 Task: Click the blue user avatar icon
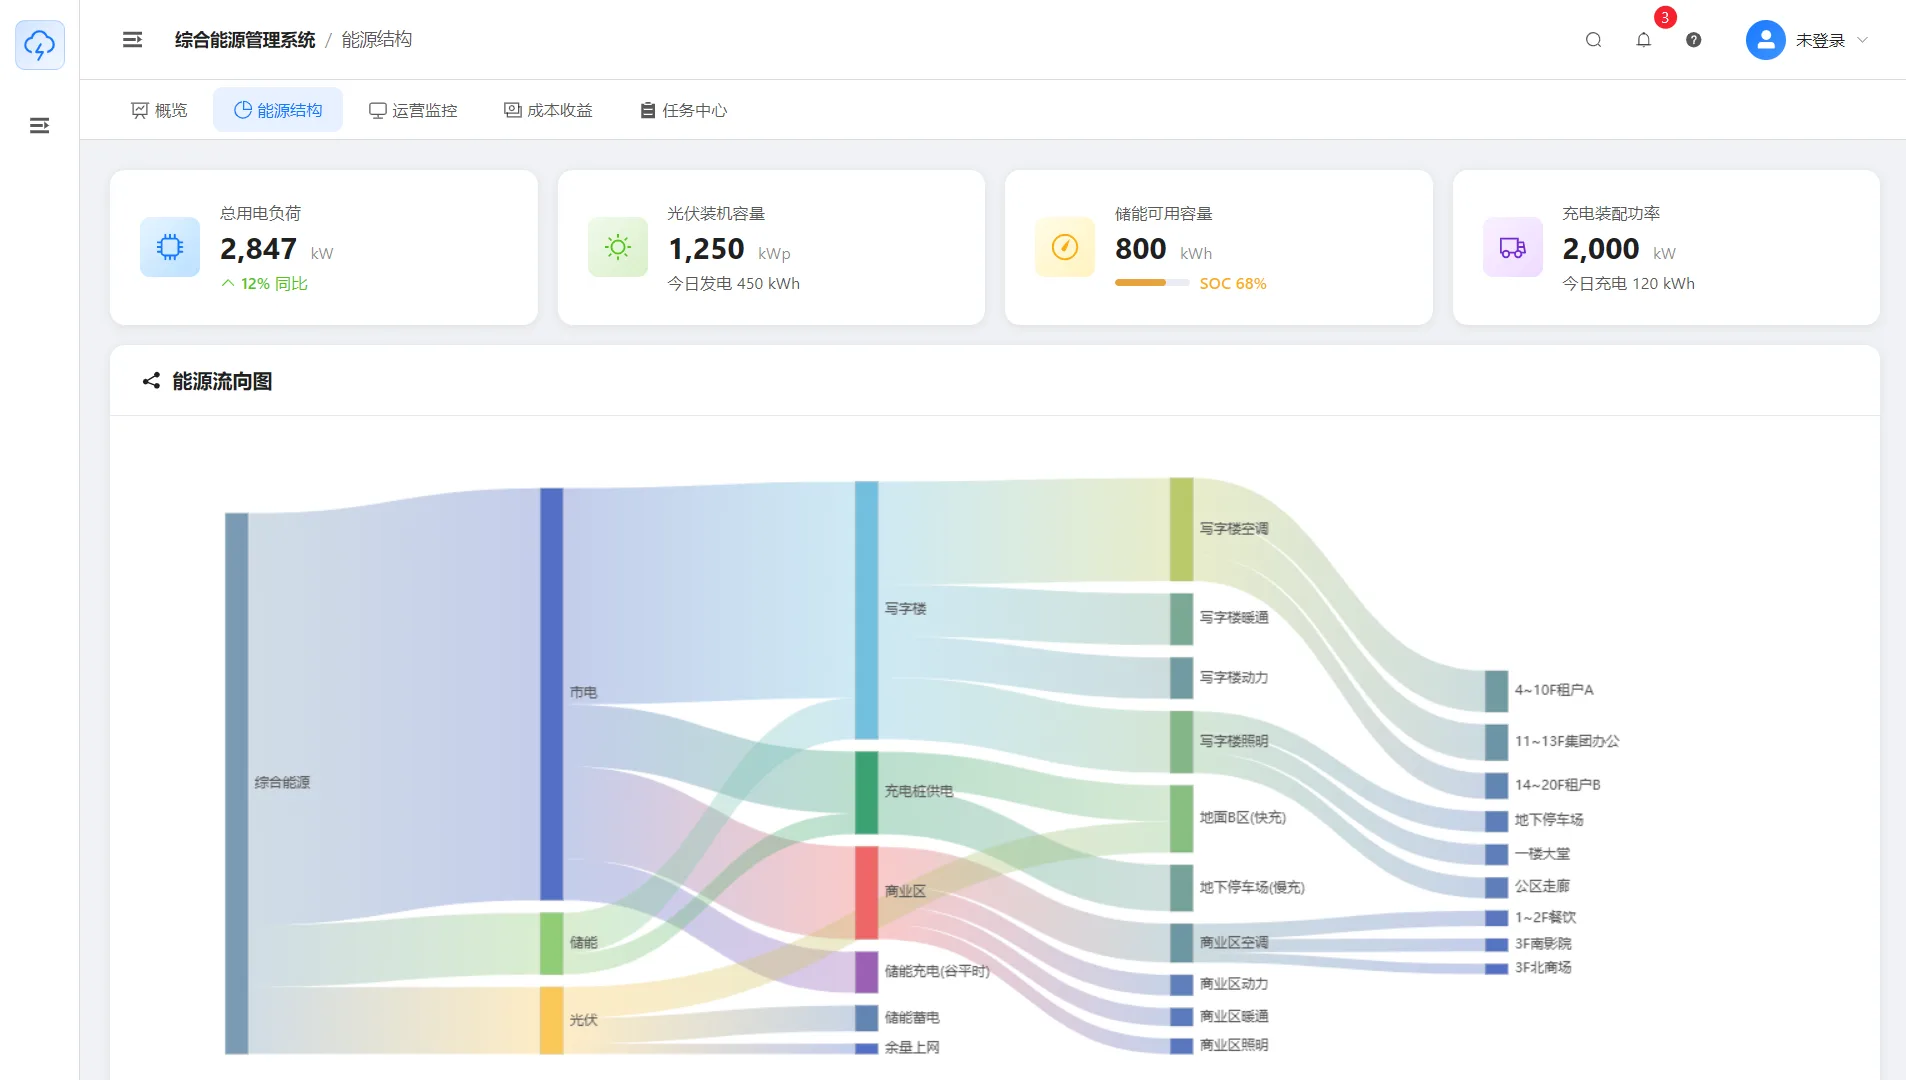pyautogui.click(x=1765, y=40)
